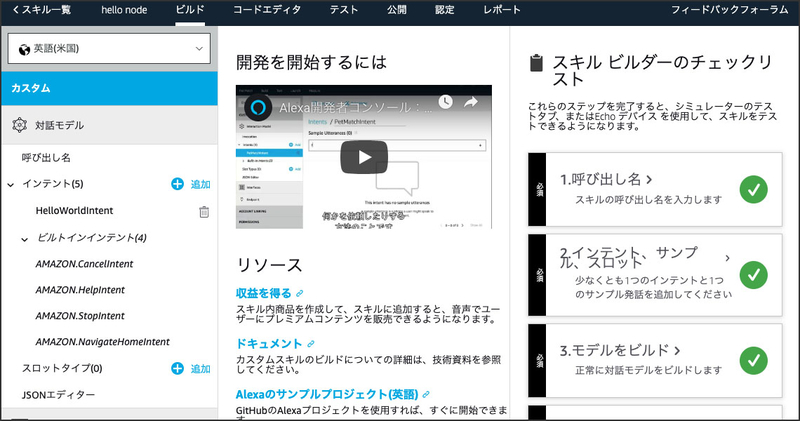Screen dimensions: 800x421
Task: Switch to the テスト tab
Action: tap(343, 10)
